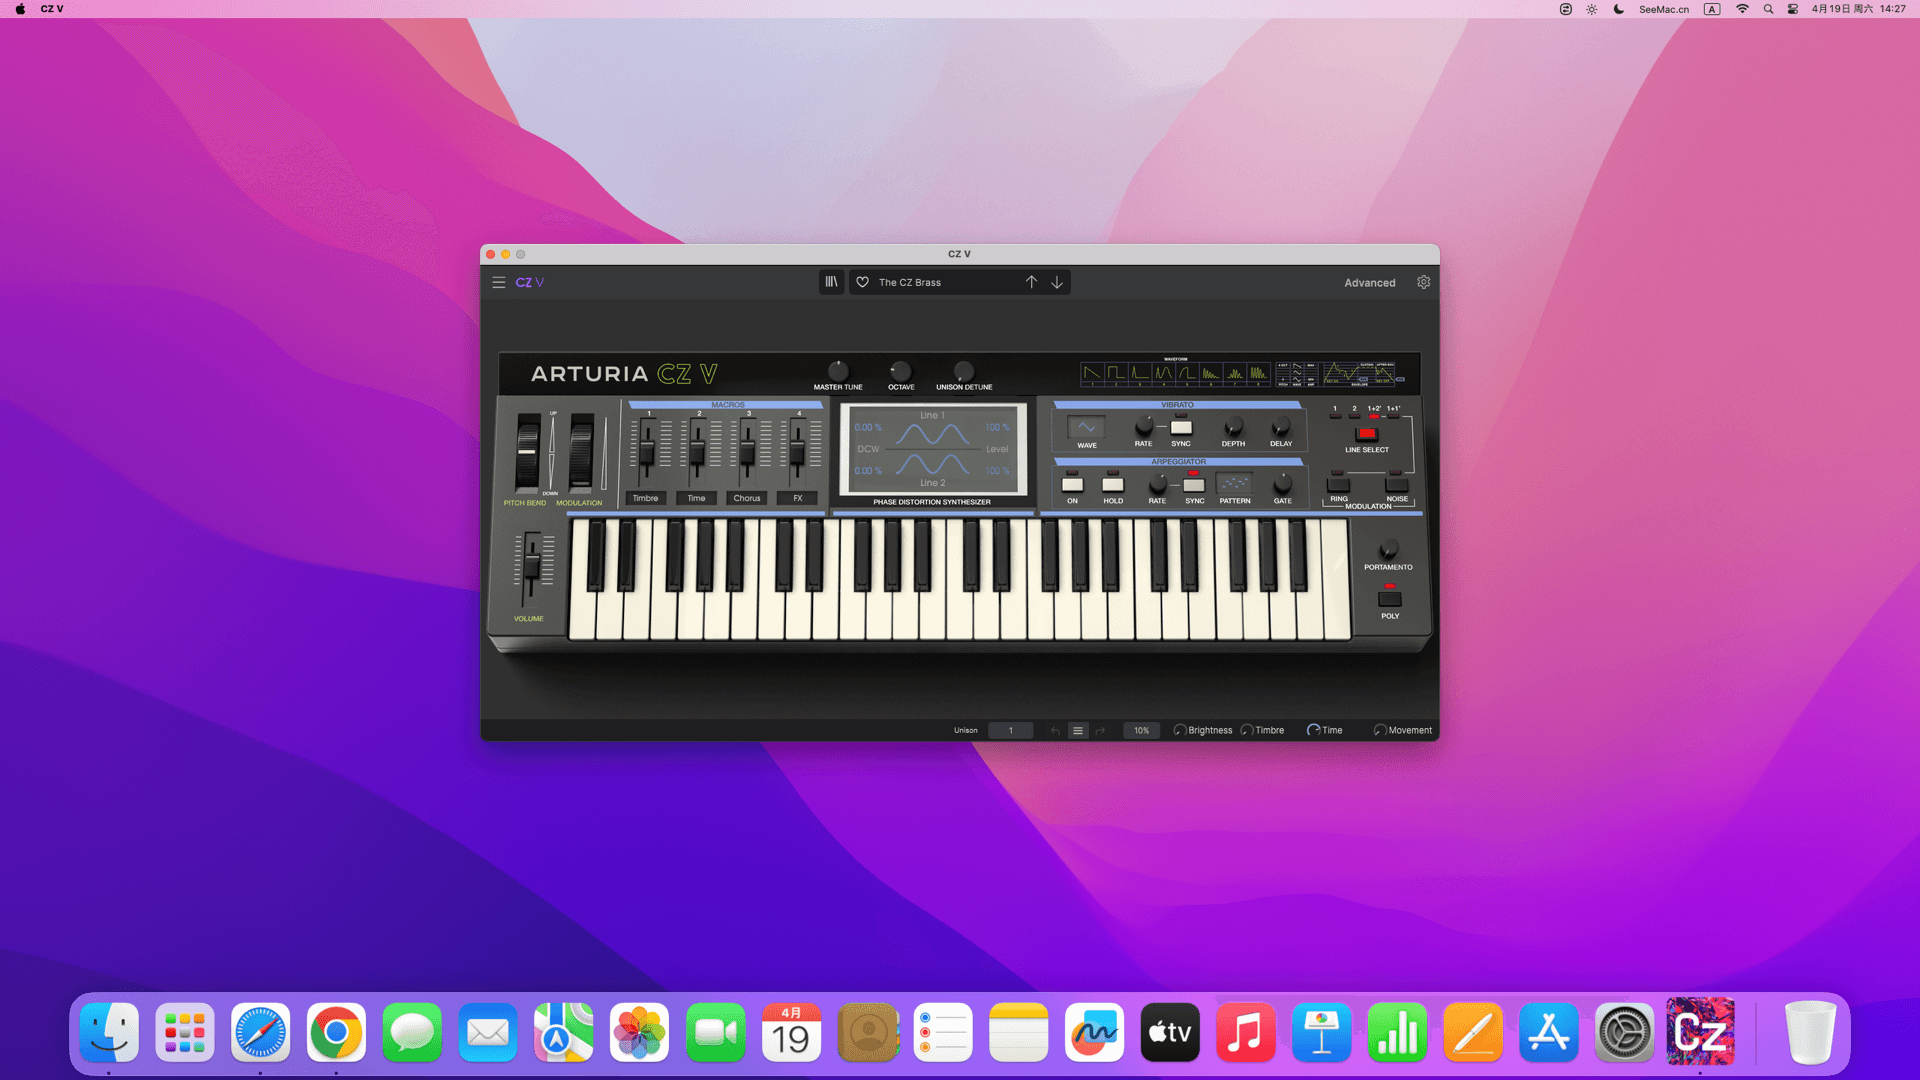Click the preset name The CZ Brass

910,283
